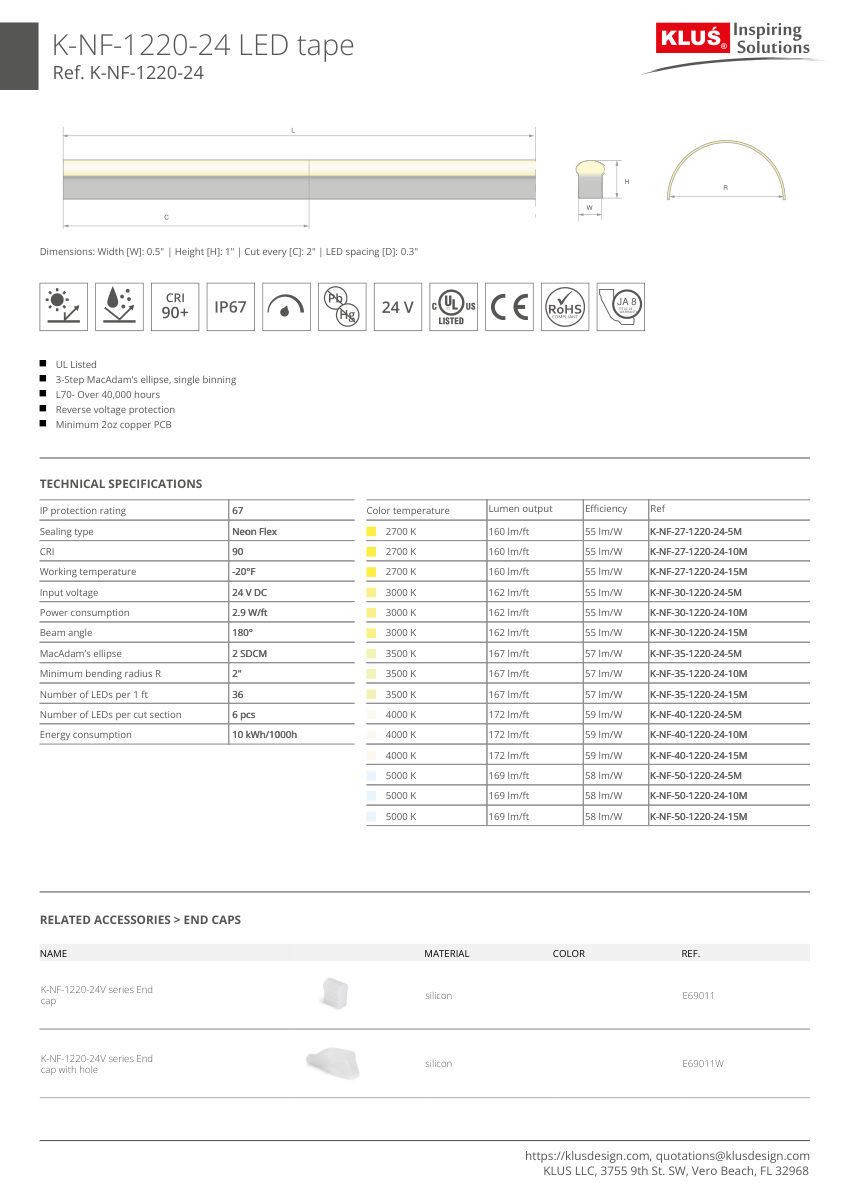Click the JA8 California icon
The height and width of the screenshot is (1203, 850).
tap(621, 307)
